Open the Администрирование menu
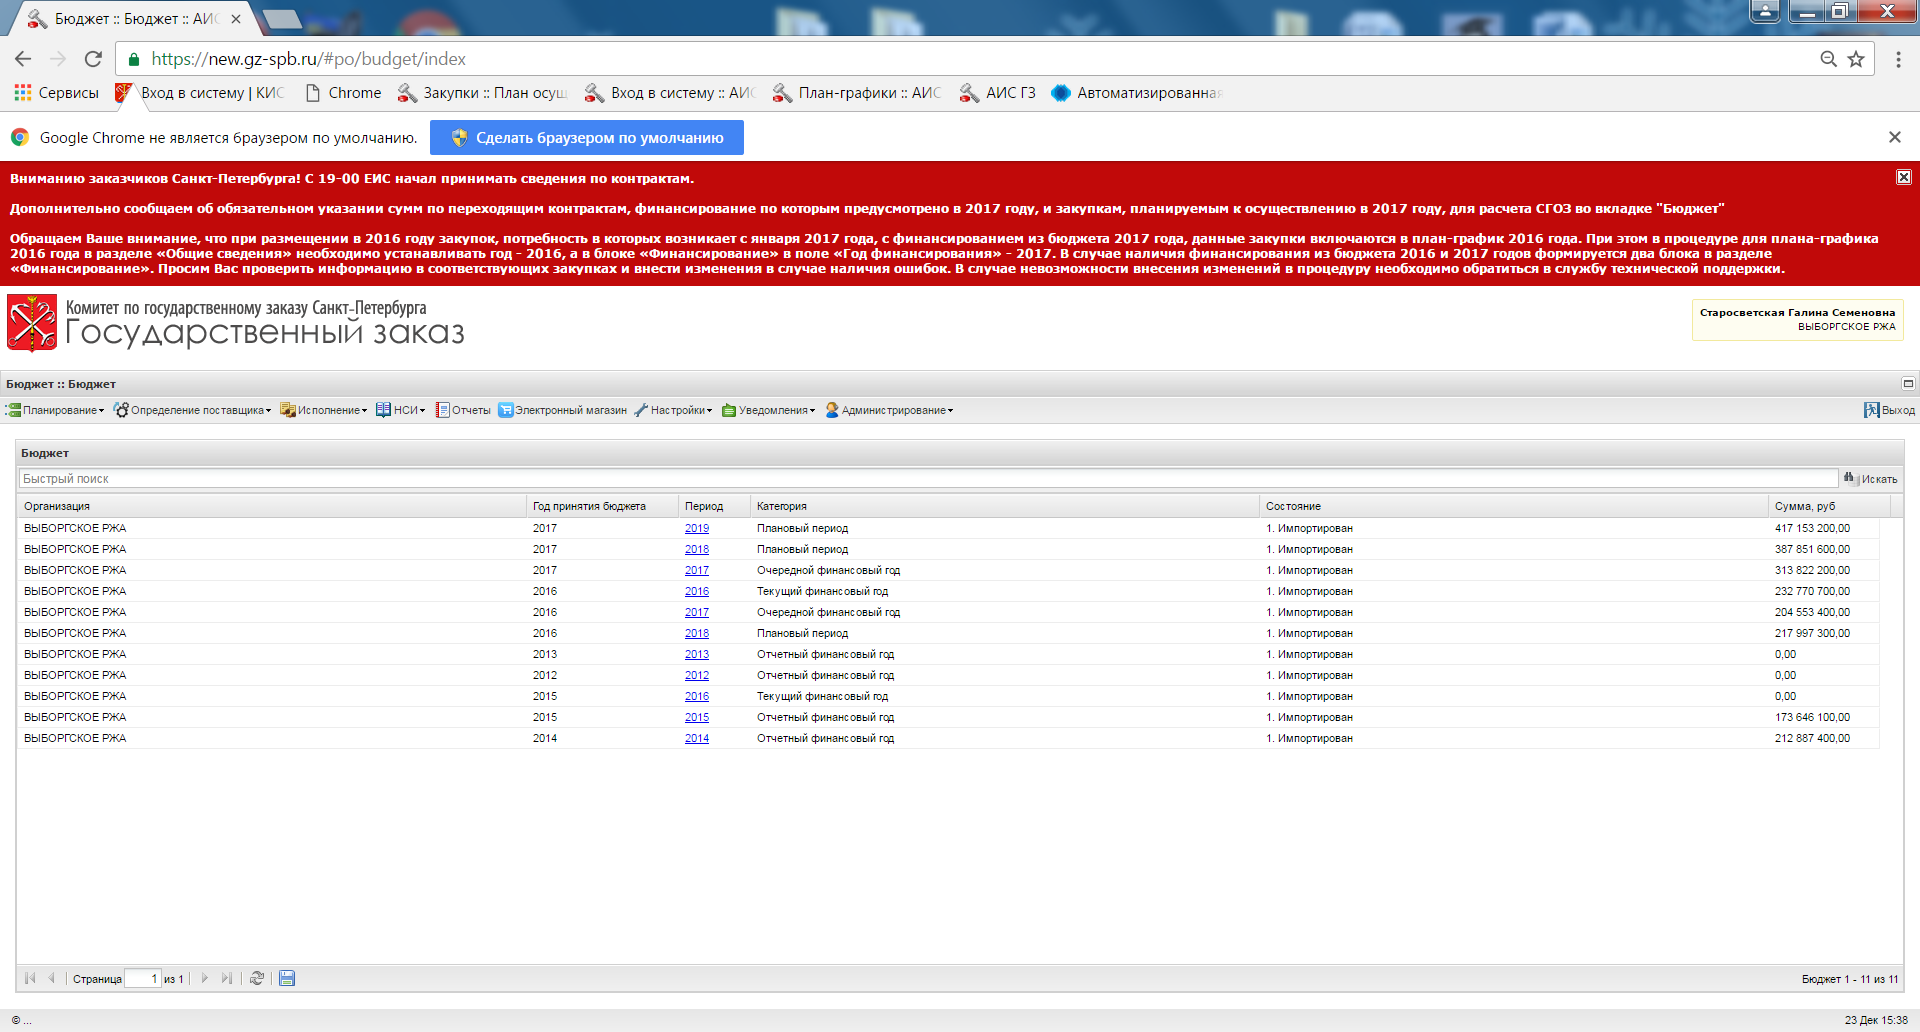 [x=889, y=410]
